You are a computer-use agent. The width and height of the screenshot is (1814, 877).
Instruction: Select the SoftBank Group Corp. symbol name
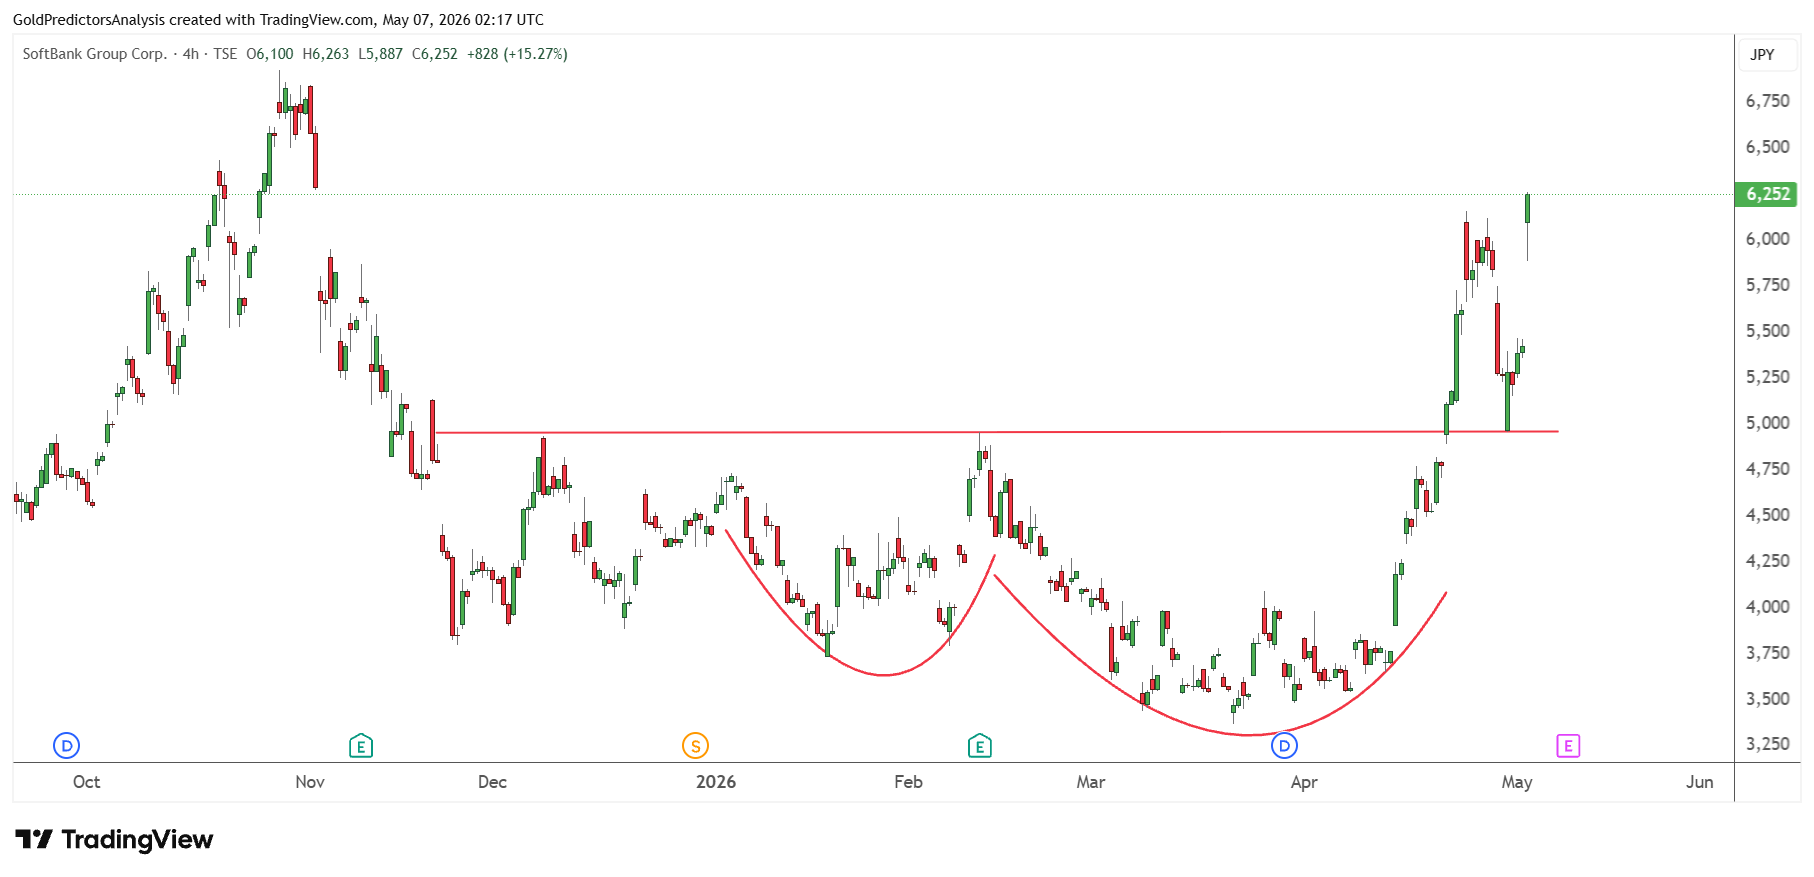[95, 54]
